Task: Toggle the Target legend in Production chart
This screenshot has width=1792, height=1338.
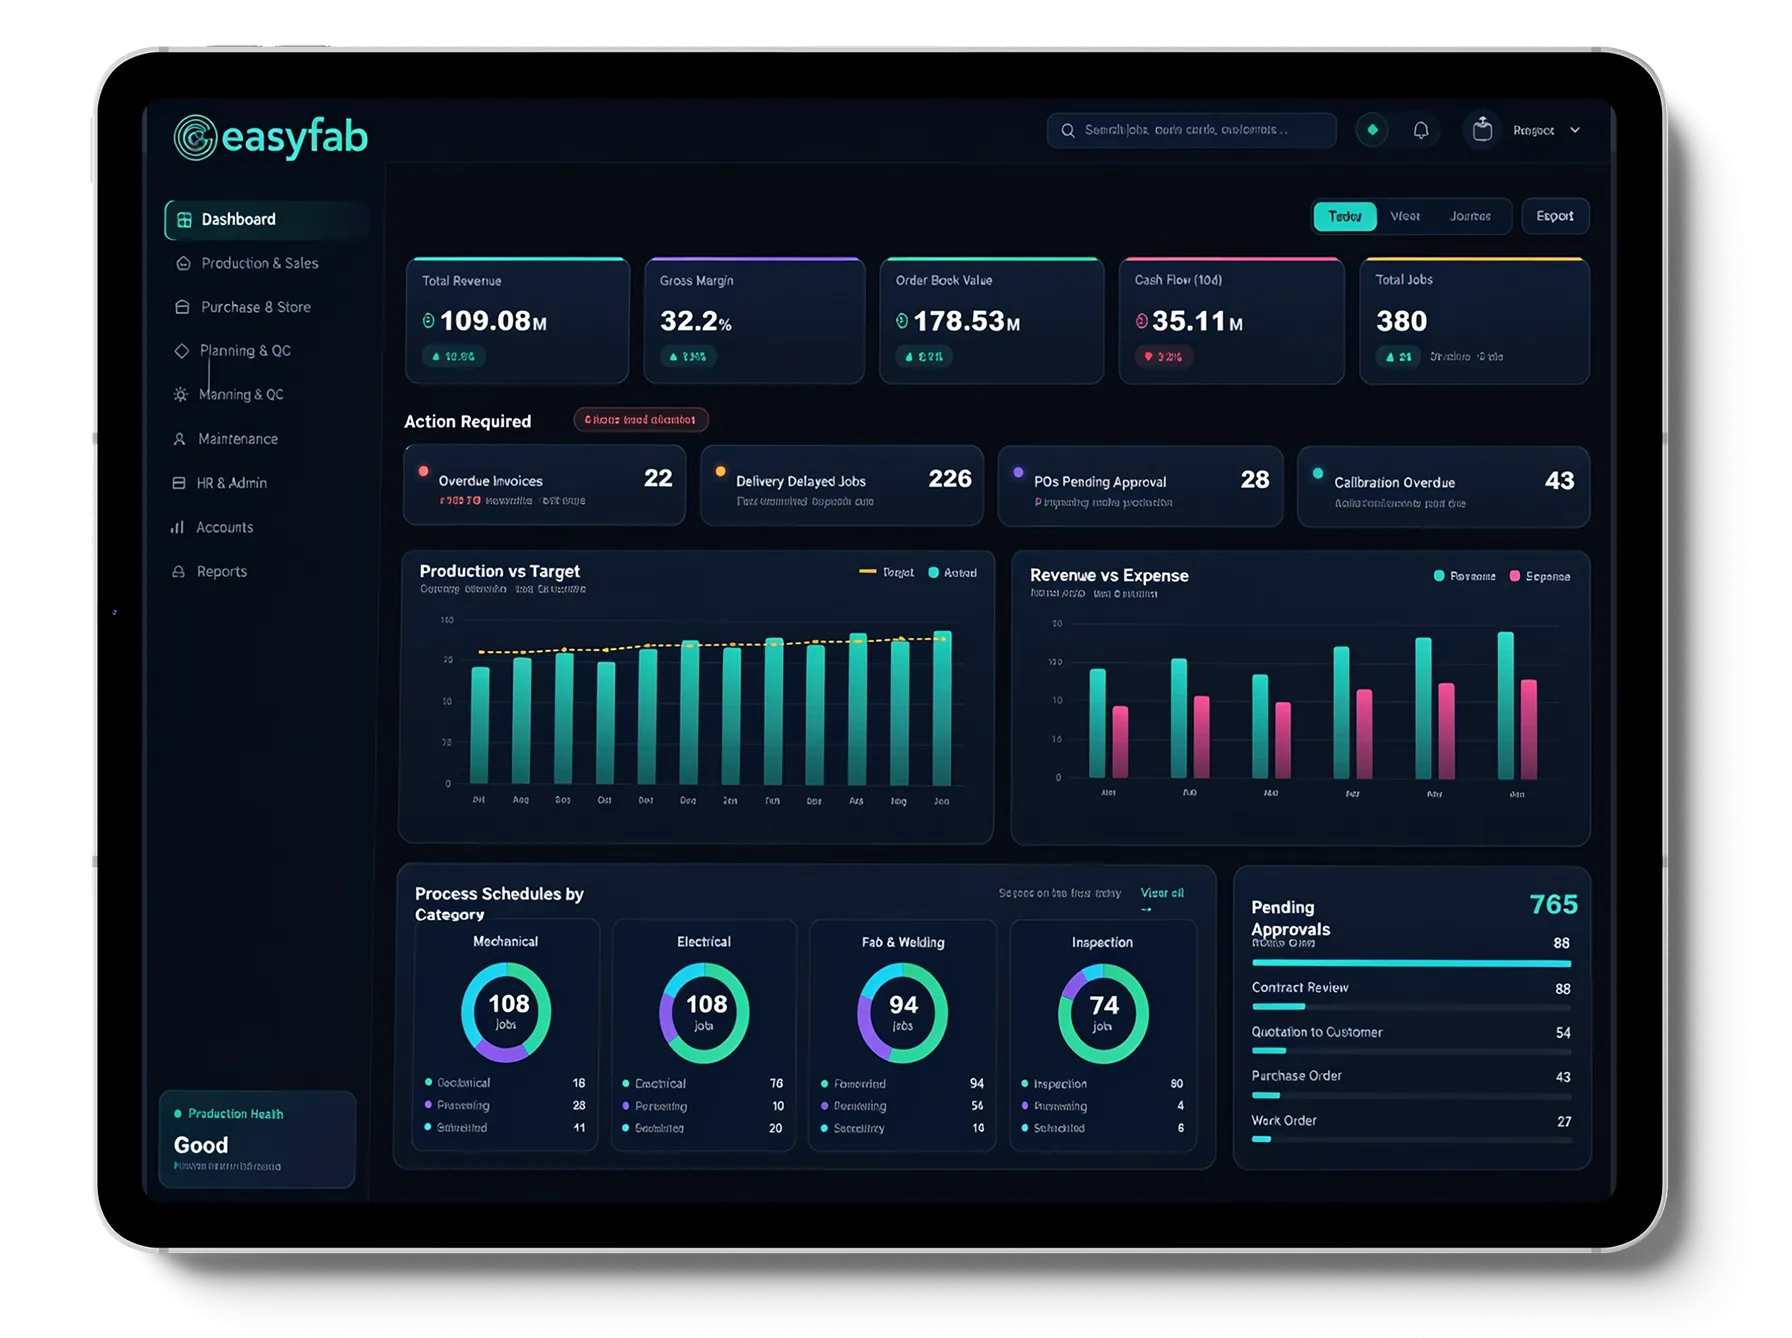Action: (x=886, y=572)
